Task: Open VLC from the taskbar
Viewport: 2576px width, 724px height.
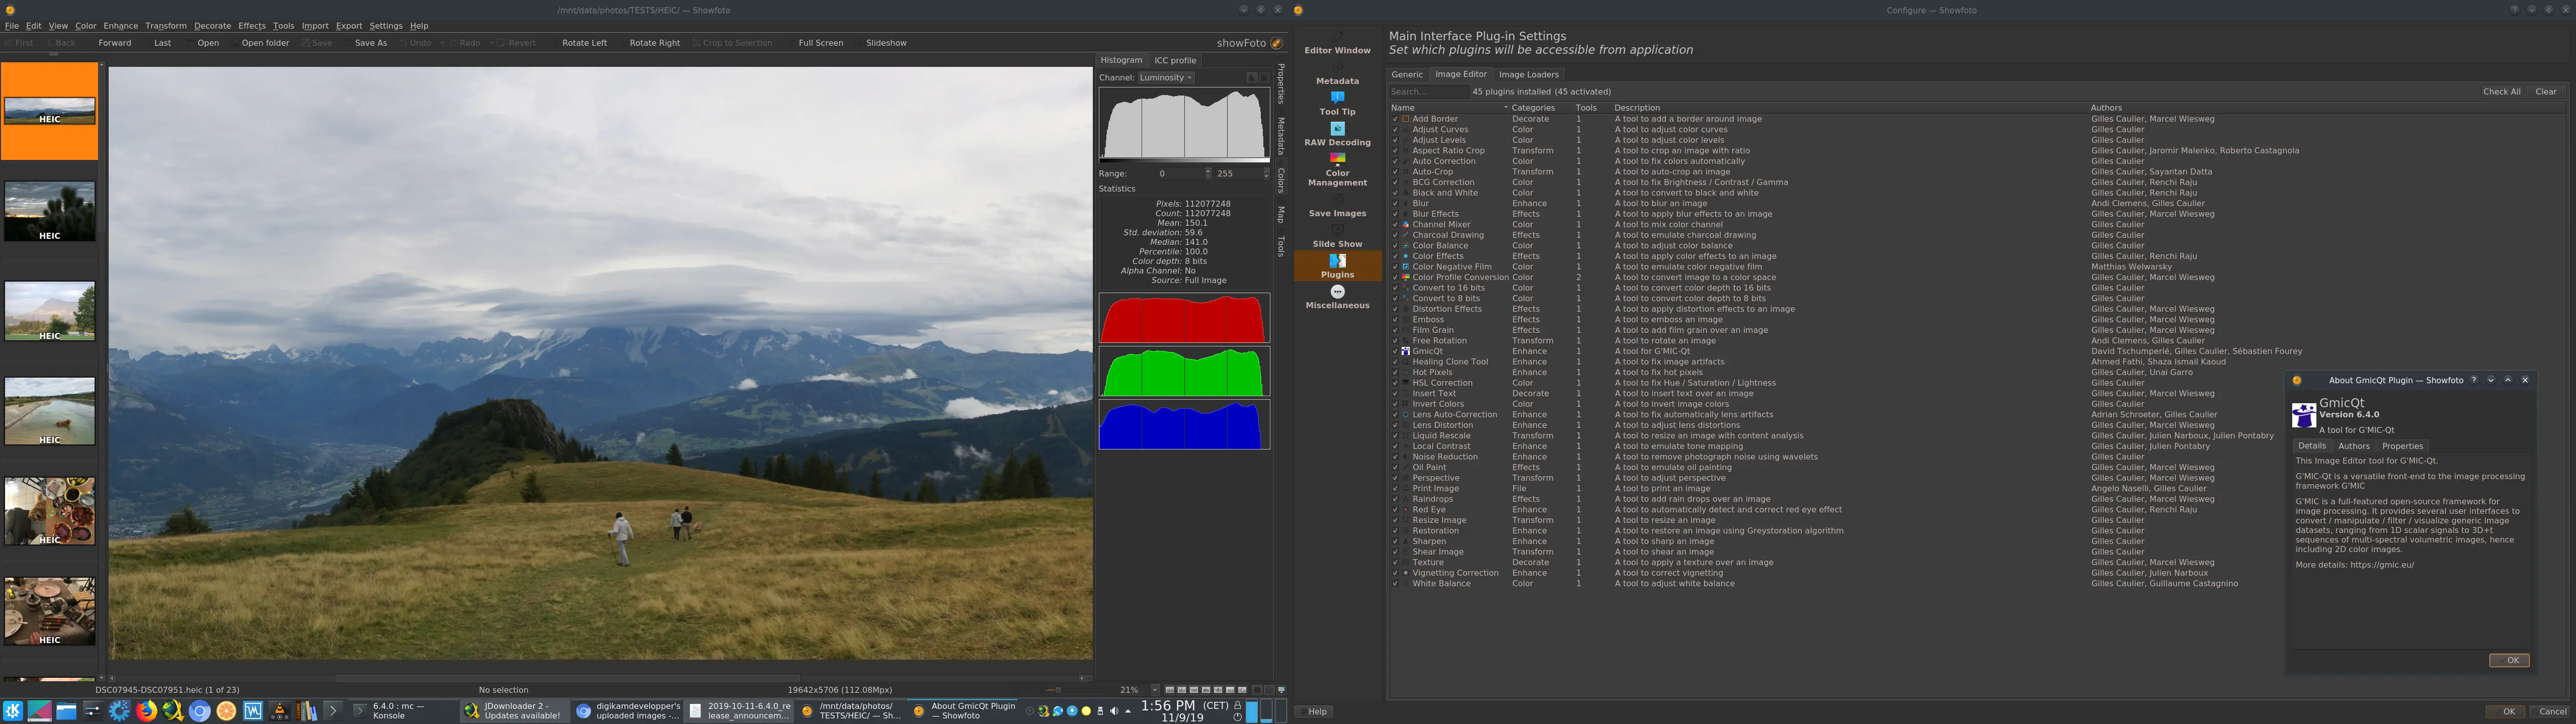Action: 280,711
